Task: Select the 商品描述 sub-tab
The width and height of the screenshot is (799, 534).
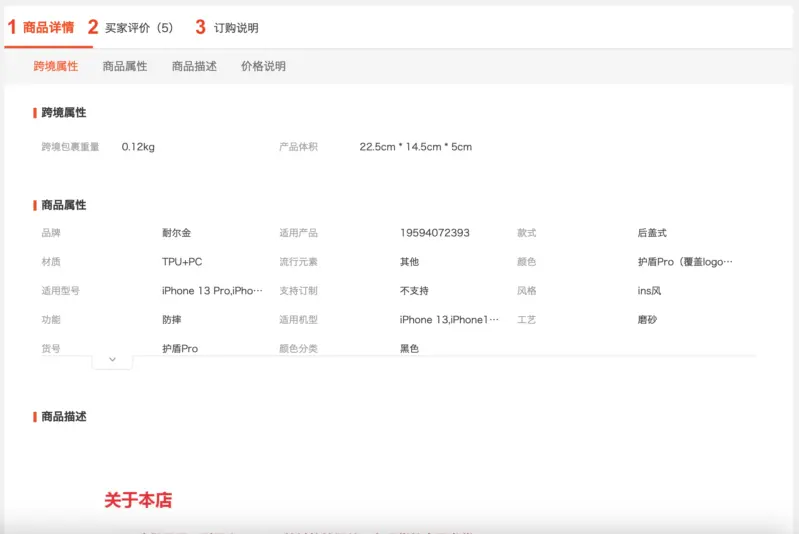Action: tap(194, 66)
